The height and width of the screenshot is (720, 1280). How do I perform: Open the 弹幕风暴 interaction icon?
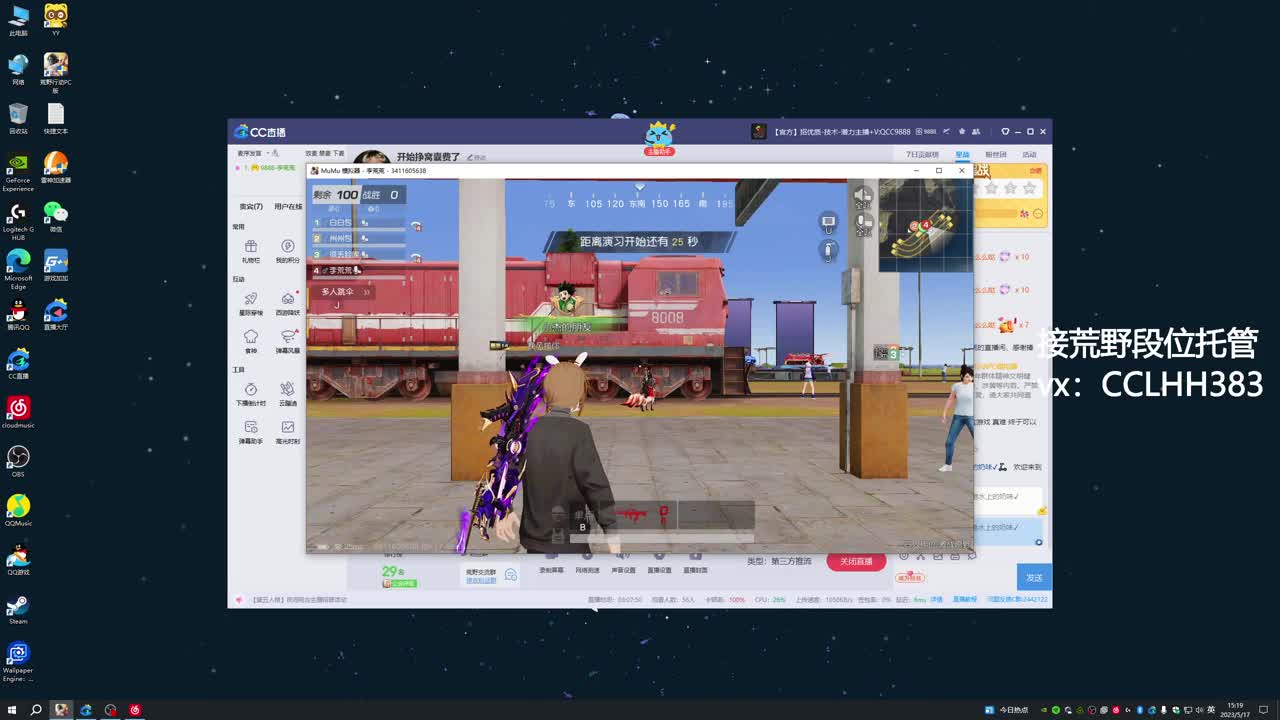[x=288, y=341]
